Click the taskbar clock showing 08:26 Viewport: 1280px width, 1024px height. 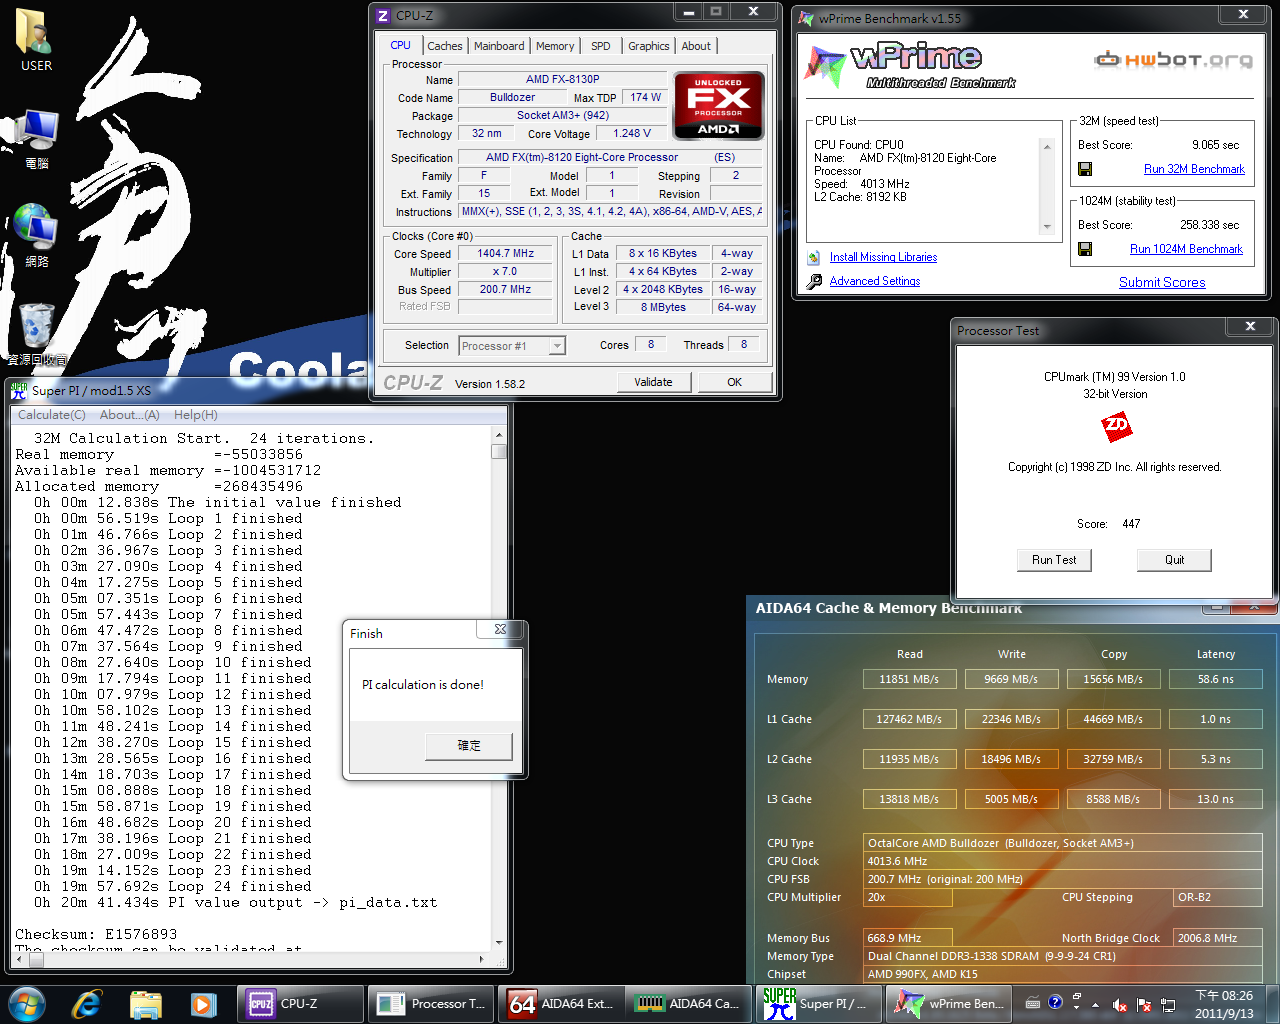pos(1224,1004)
